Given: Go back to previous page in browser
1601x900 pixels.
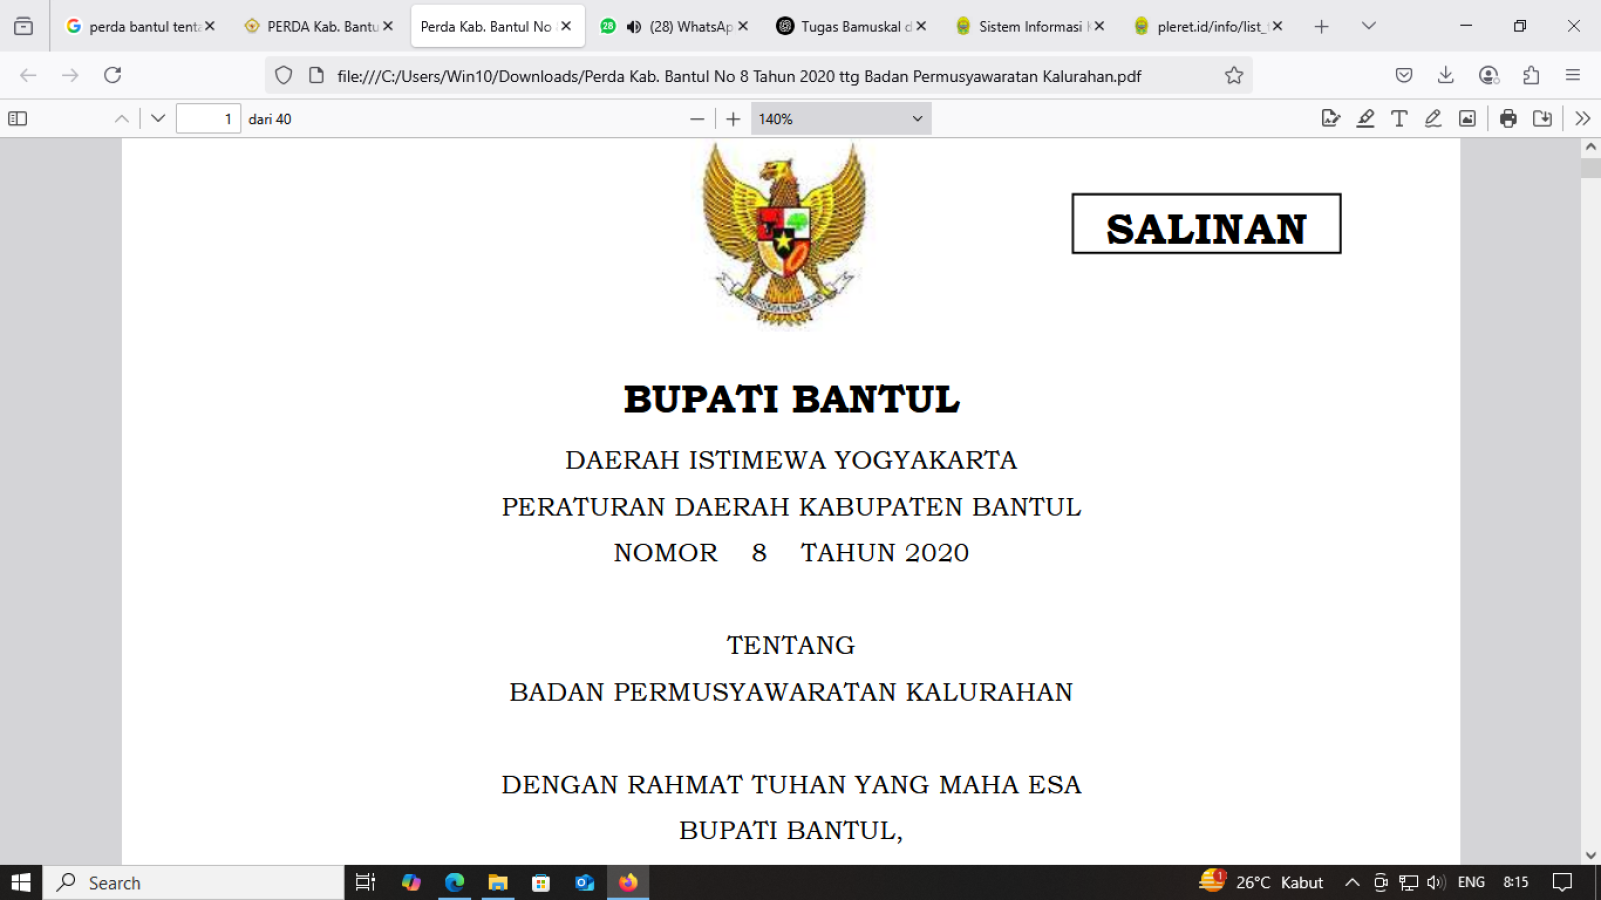Looking at the screenshot, I should coord(28,75).
